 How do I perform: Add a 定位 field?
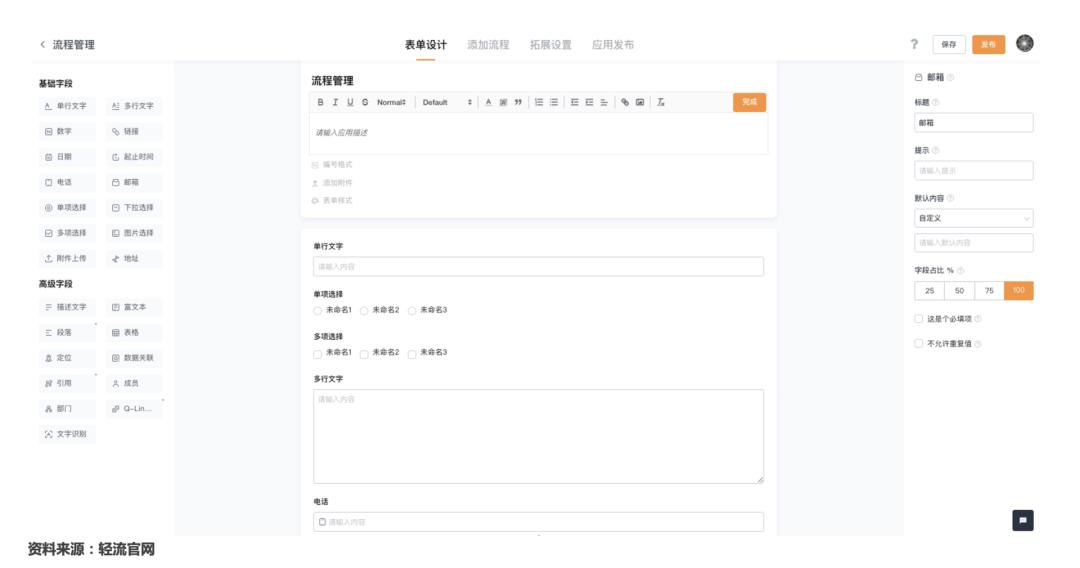[x=67, y=358]
